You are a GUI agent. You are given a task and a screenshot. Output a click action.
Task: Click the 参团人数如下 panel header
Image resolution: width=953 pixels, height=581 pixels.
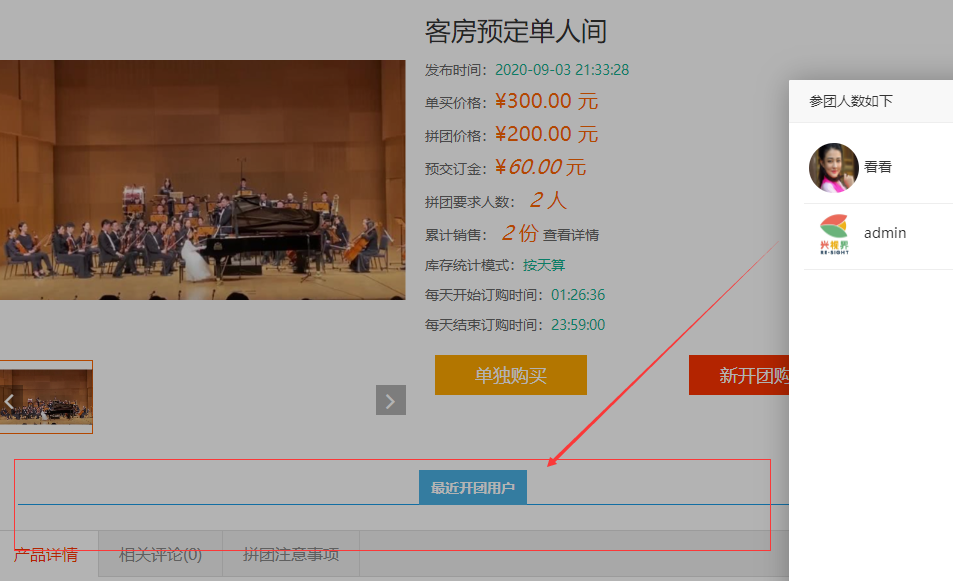click(851, 101)
